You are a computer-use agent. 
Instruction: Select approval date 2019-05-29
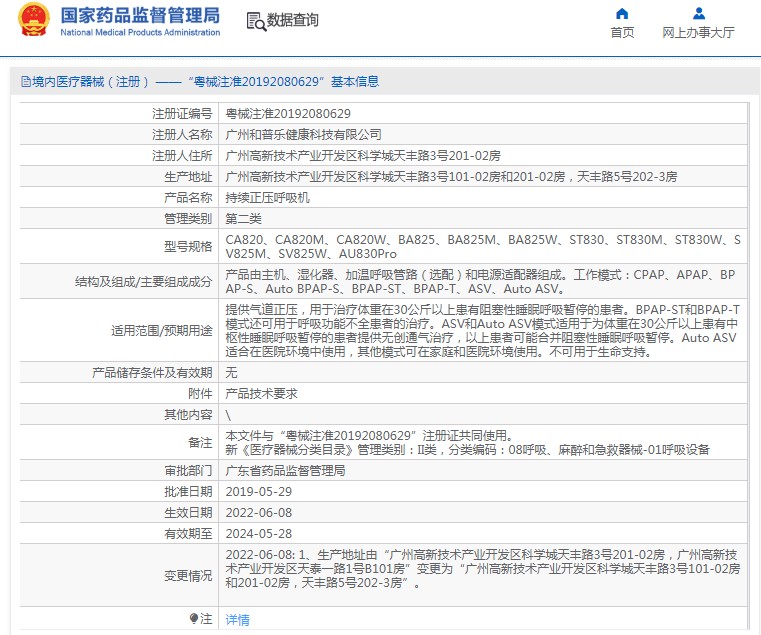[x=259, y=491]
